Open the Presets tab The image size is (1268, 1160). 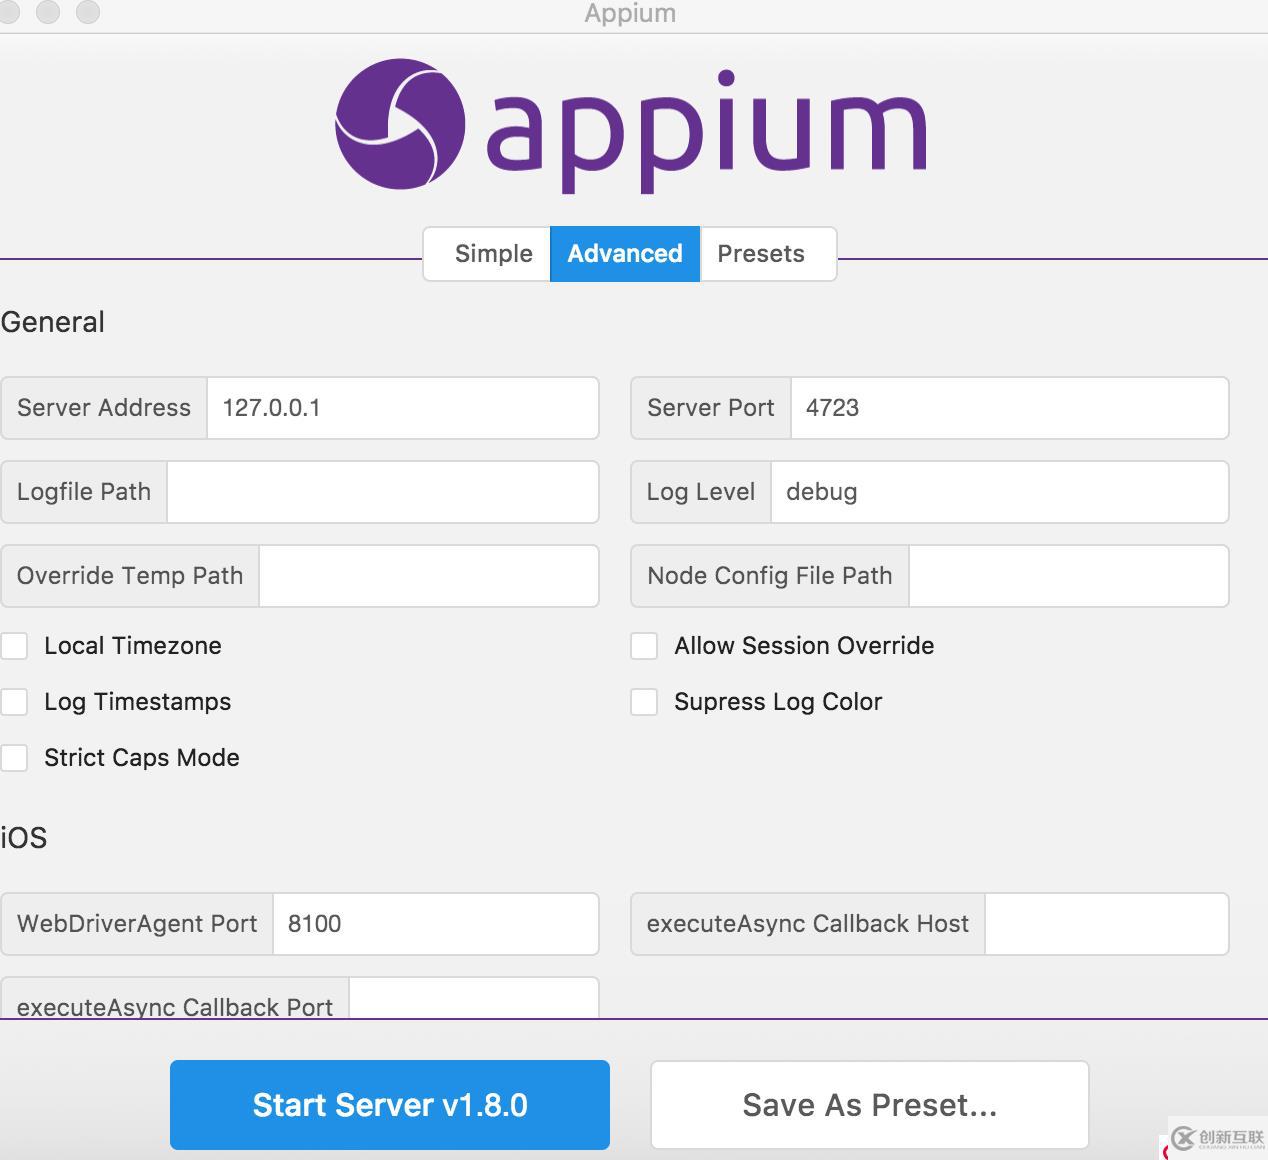768,254
